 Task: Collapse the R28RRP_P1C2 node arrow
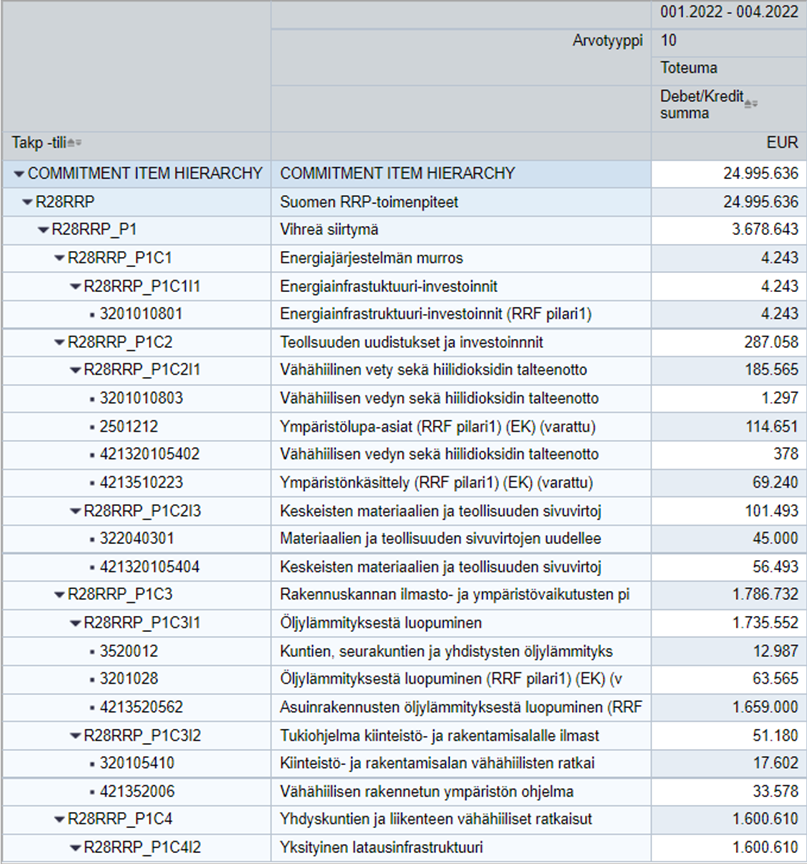point(59,342)
